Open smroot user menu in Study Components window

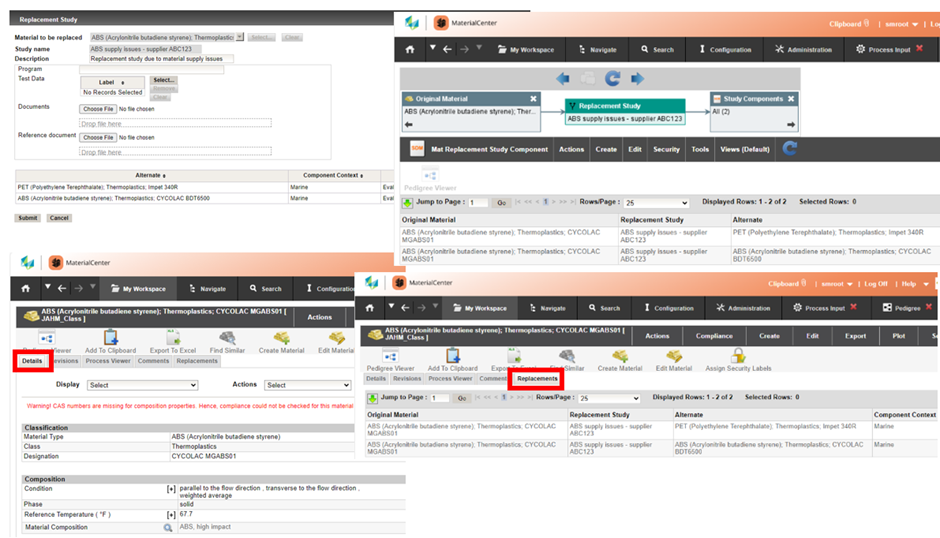(901, 24)
